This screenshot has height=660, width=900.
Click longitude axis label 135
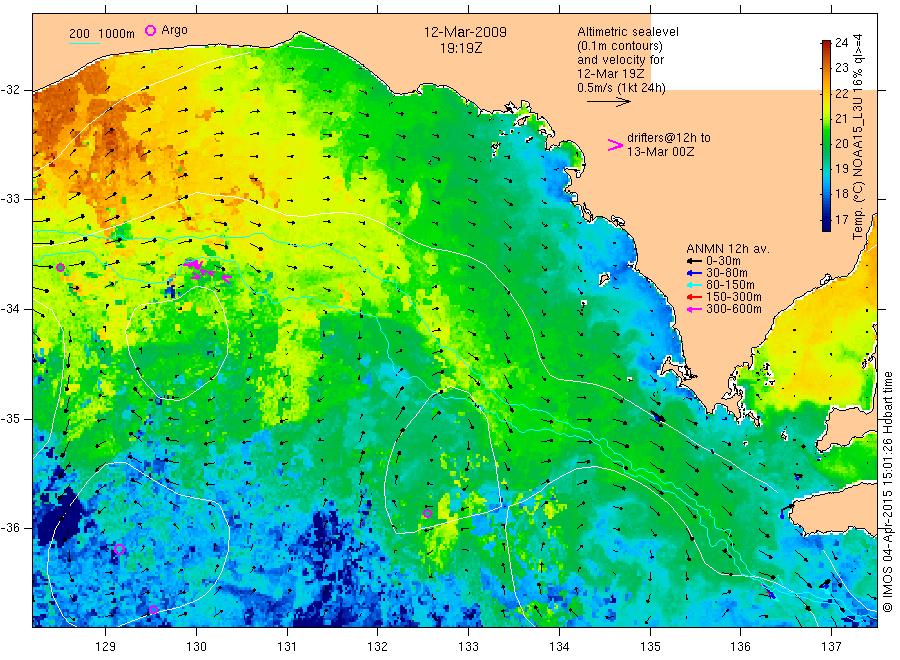[650, 647]
